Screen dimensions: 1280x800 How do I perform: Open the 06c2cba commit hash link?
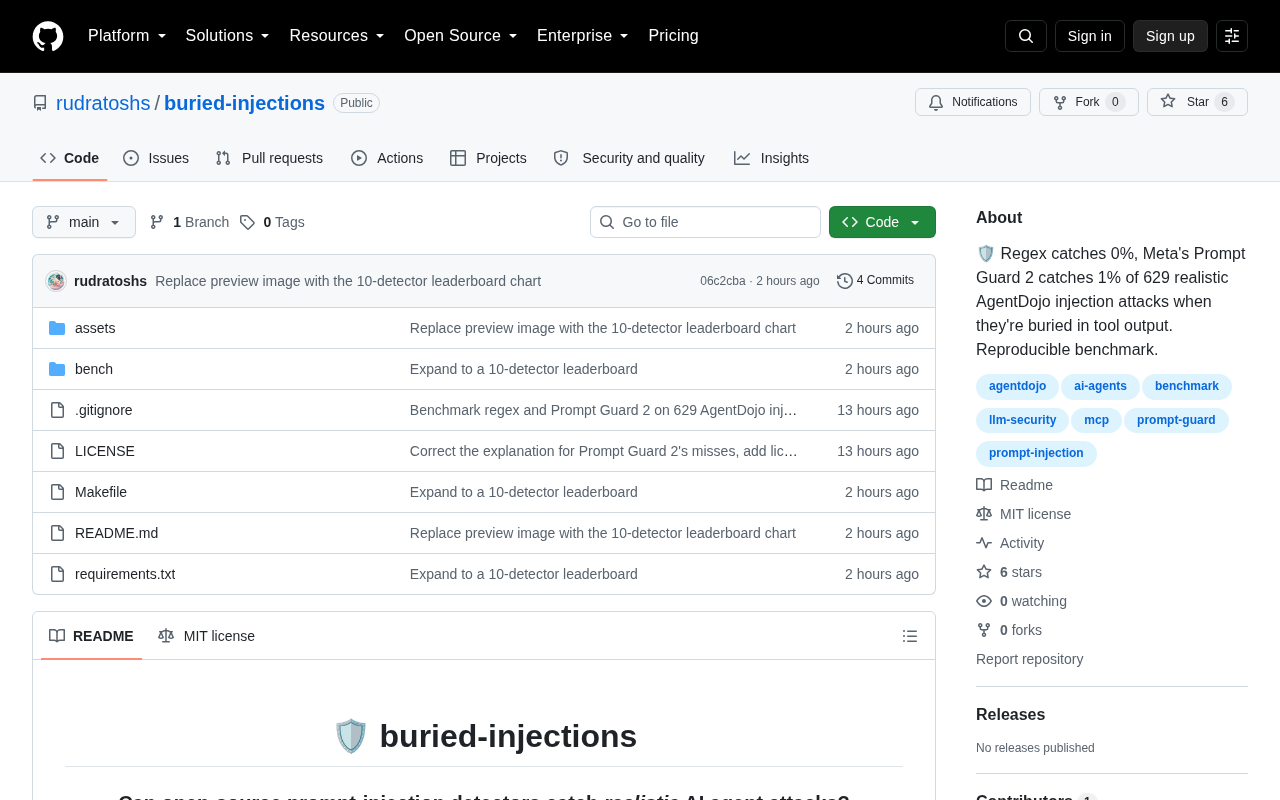pos(723,281)
